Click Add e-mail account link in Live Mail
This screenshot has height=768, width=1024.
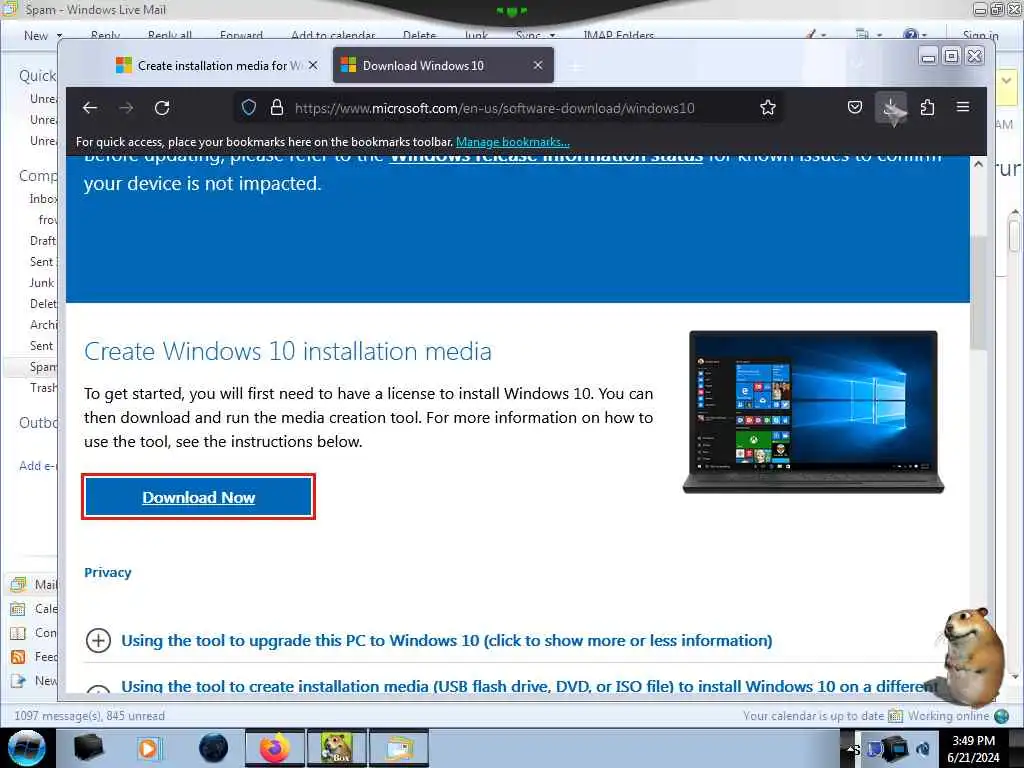(38, 466)
